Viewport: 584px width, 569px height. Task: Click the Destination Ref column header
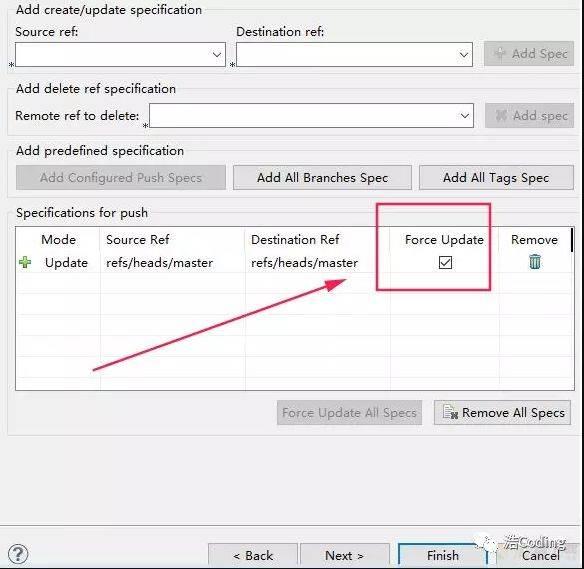[295, 239]
